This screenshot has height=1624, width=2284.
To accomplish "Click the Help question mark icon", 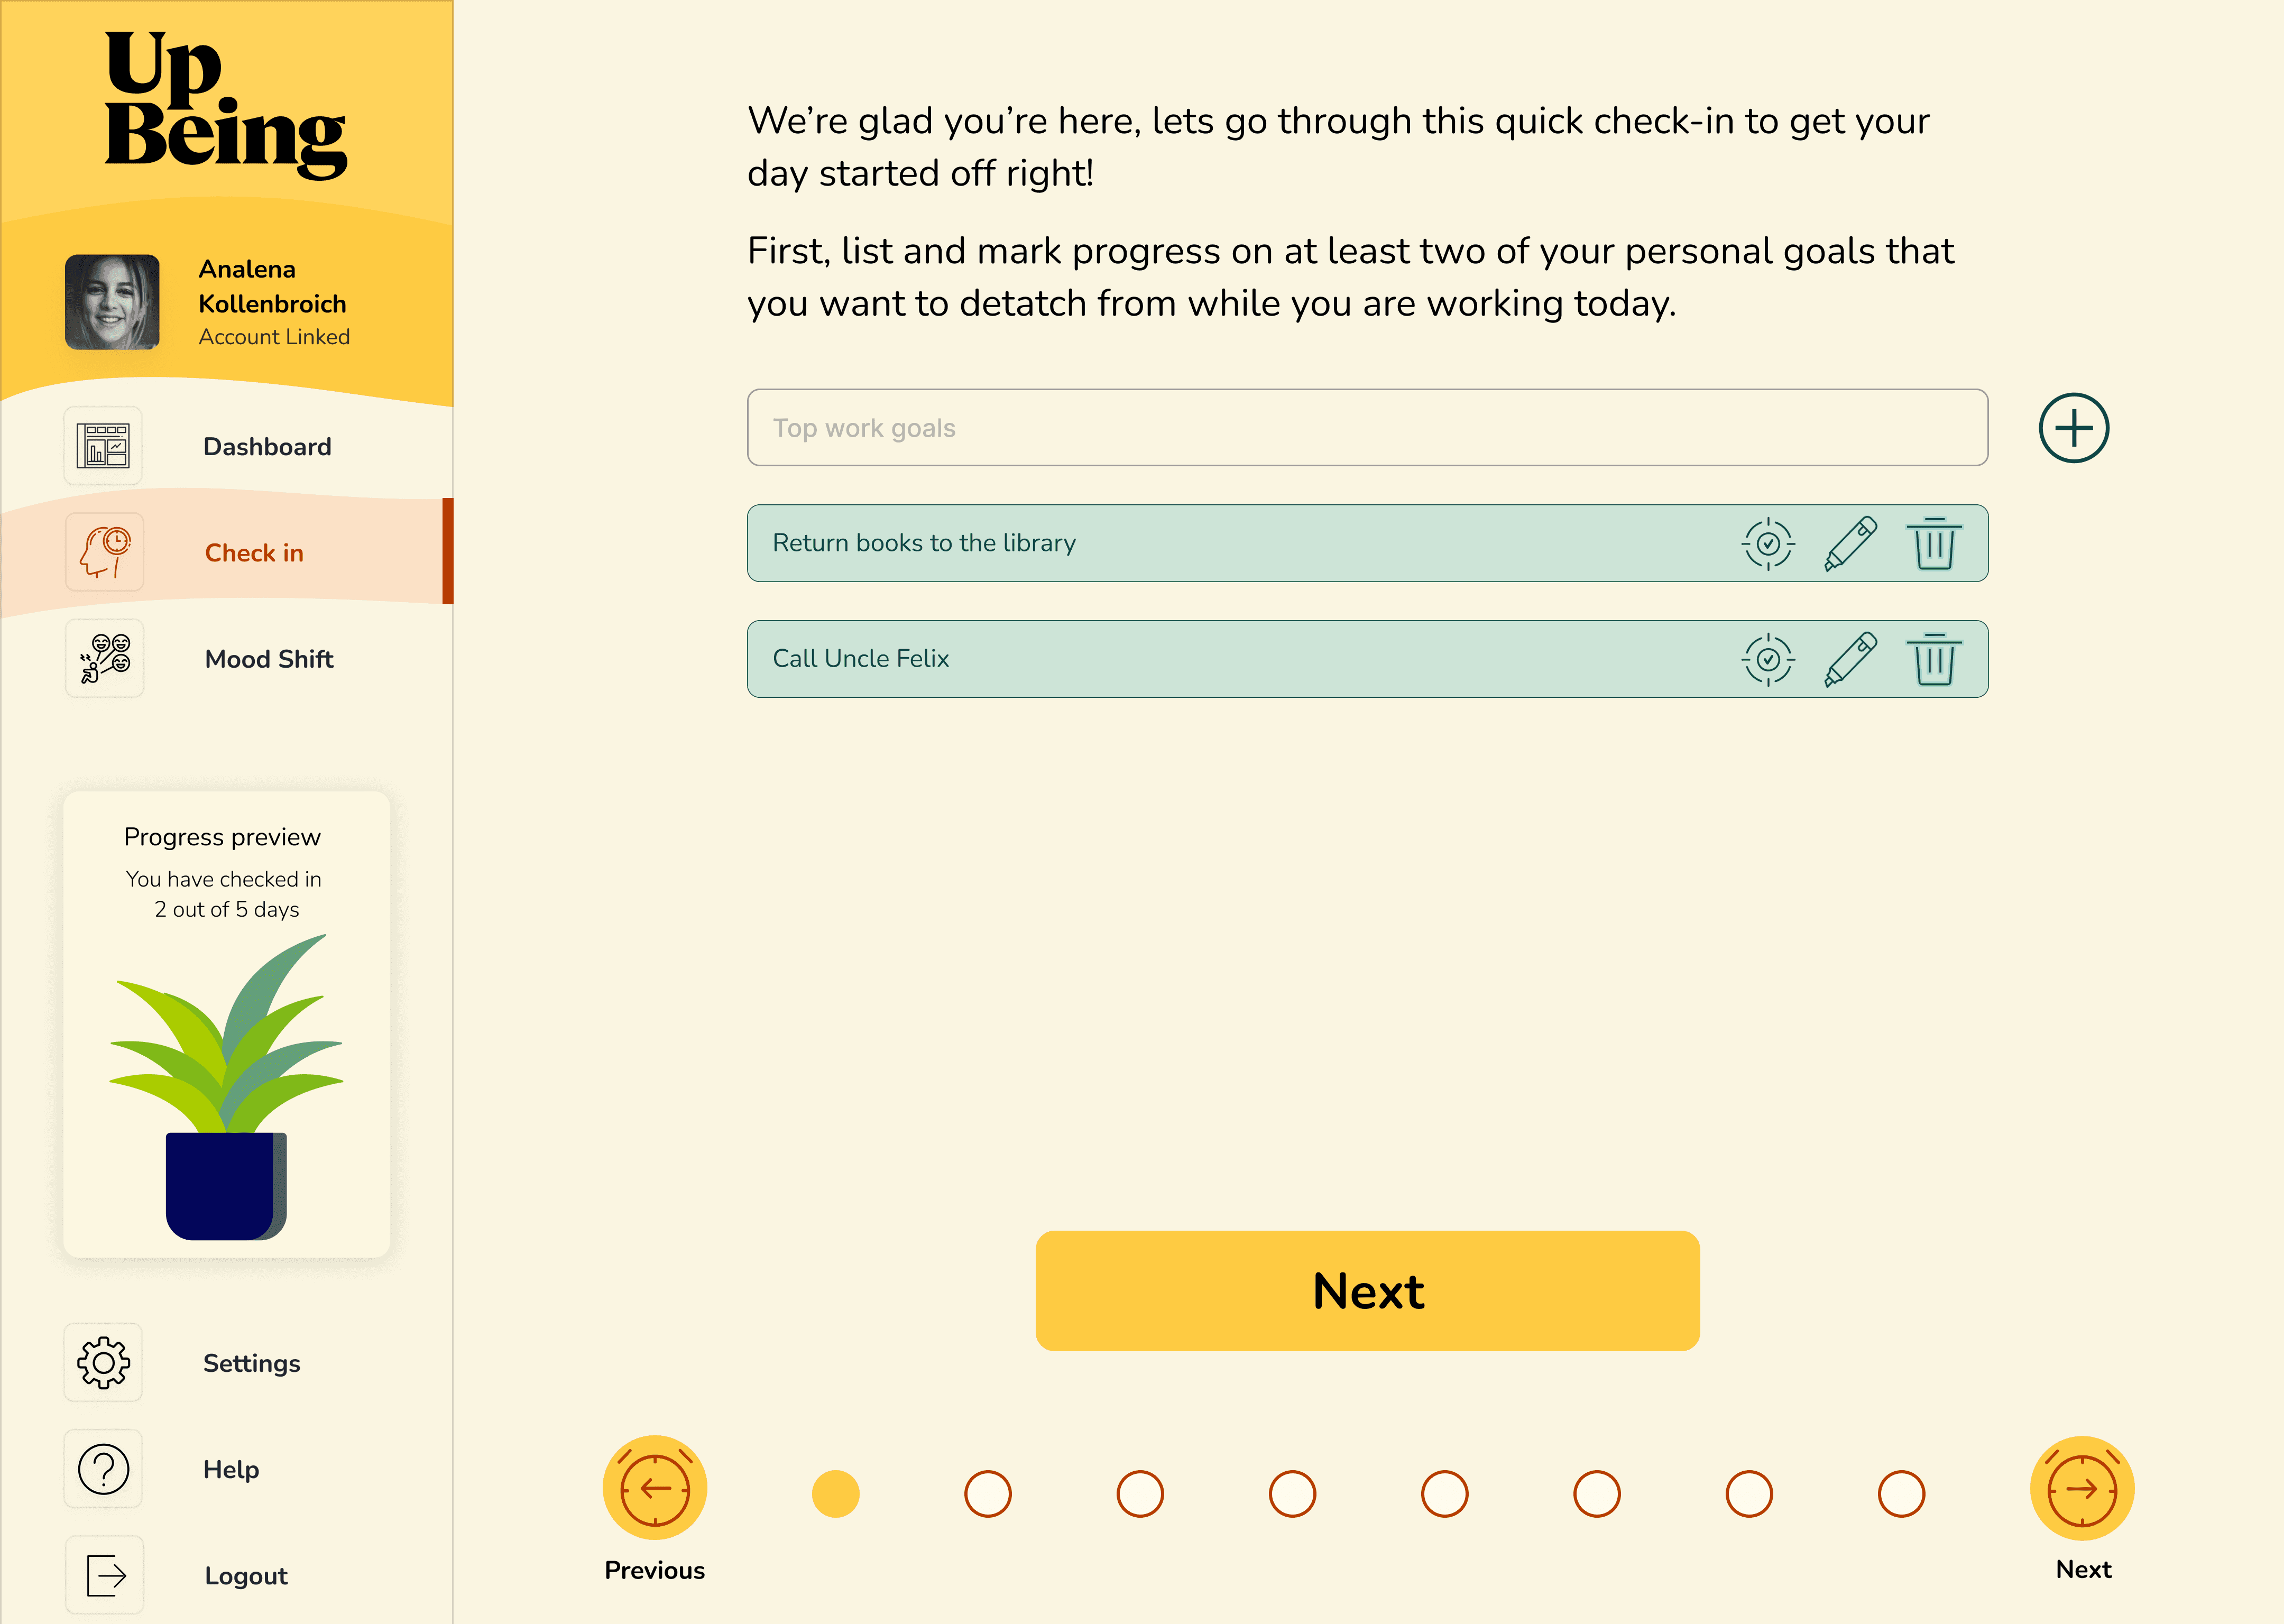I will tap(103, 1468).
